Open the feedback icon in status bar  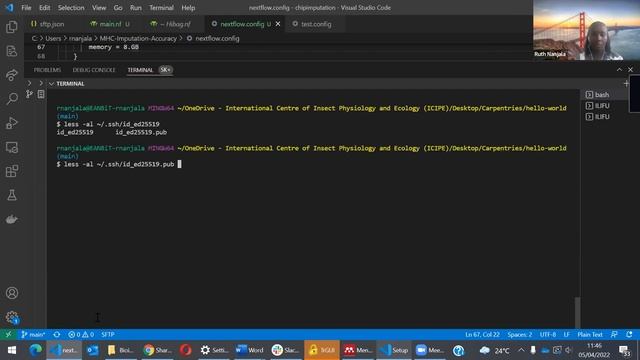point(614,334)
